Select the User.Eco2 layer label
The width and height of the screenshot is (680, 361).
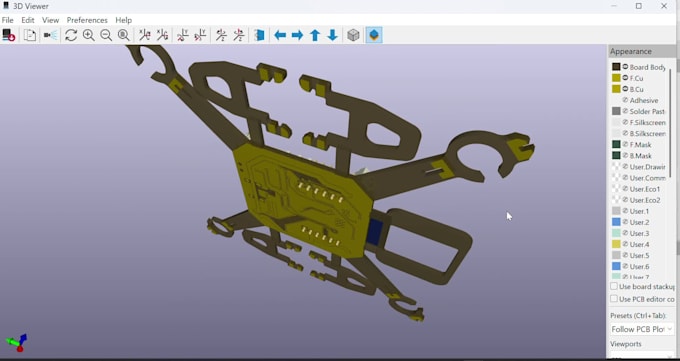pyautogui.click(x=645, y=200)
